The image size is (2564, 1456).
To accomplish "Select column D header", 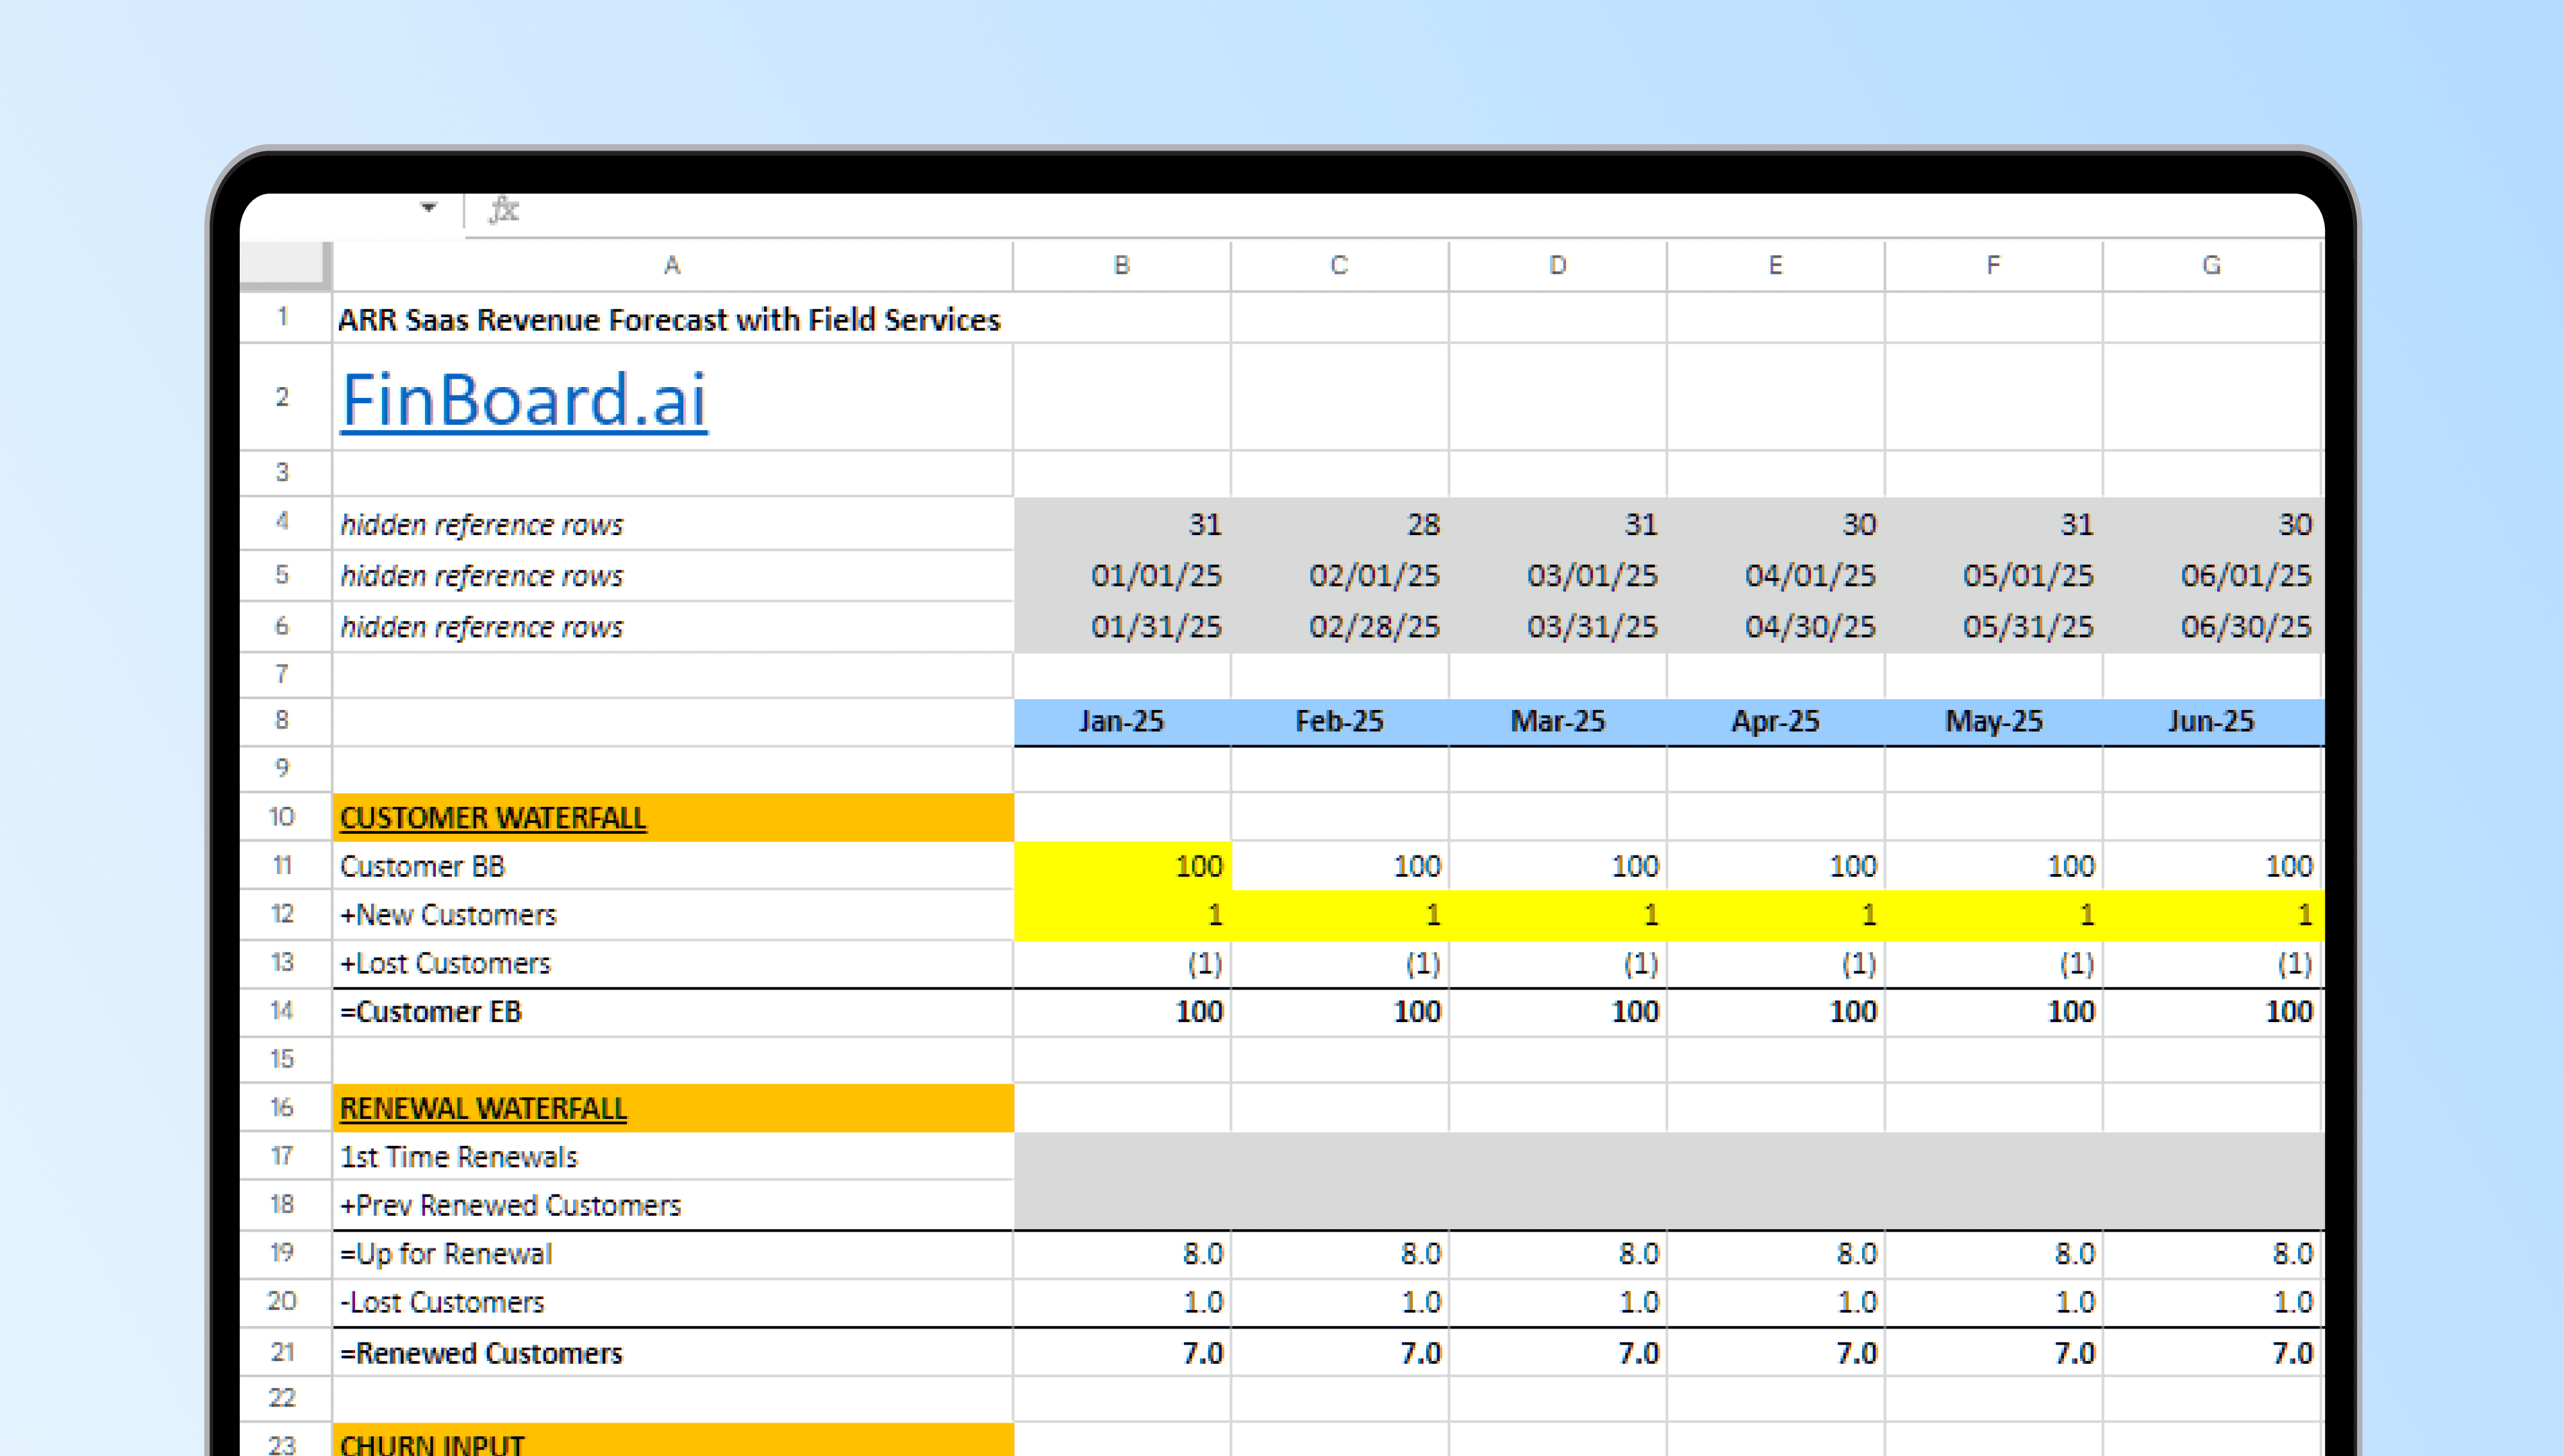I will click(1558, 265).
